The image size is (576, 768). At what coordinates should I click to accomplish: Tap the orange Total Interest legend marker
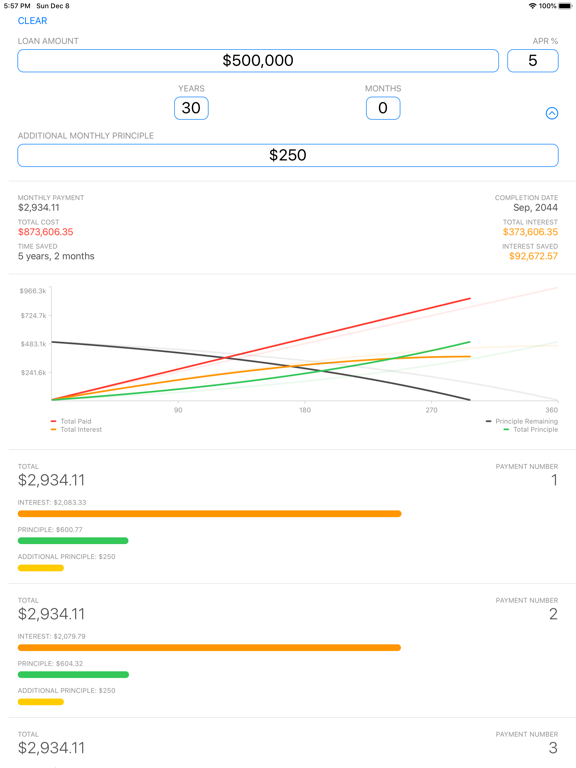pyautogui.click(x=53, y=430)
